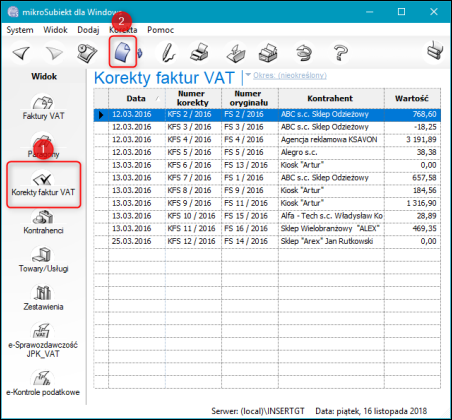
Task: Open the Zestawienia sidebar module
Action: [x=43, y=298]
